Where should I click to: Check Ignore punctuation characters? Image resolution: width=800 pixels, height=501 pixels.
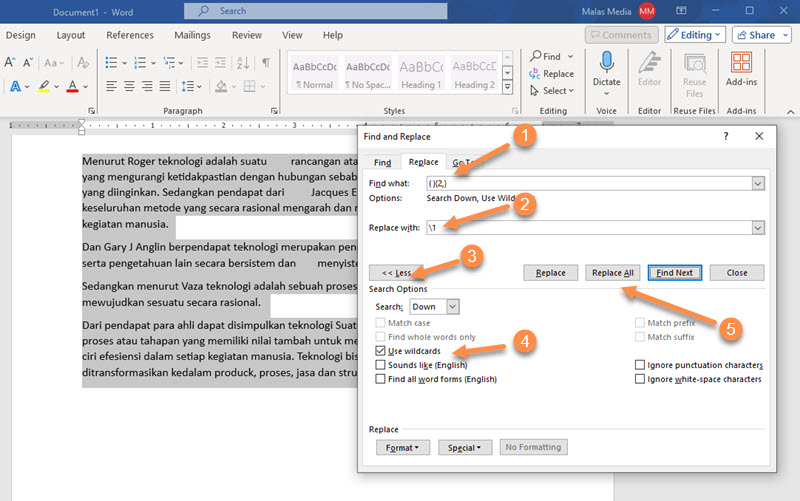[x=640, y=365]
